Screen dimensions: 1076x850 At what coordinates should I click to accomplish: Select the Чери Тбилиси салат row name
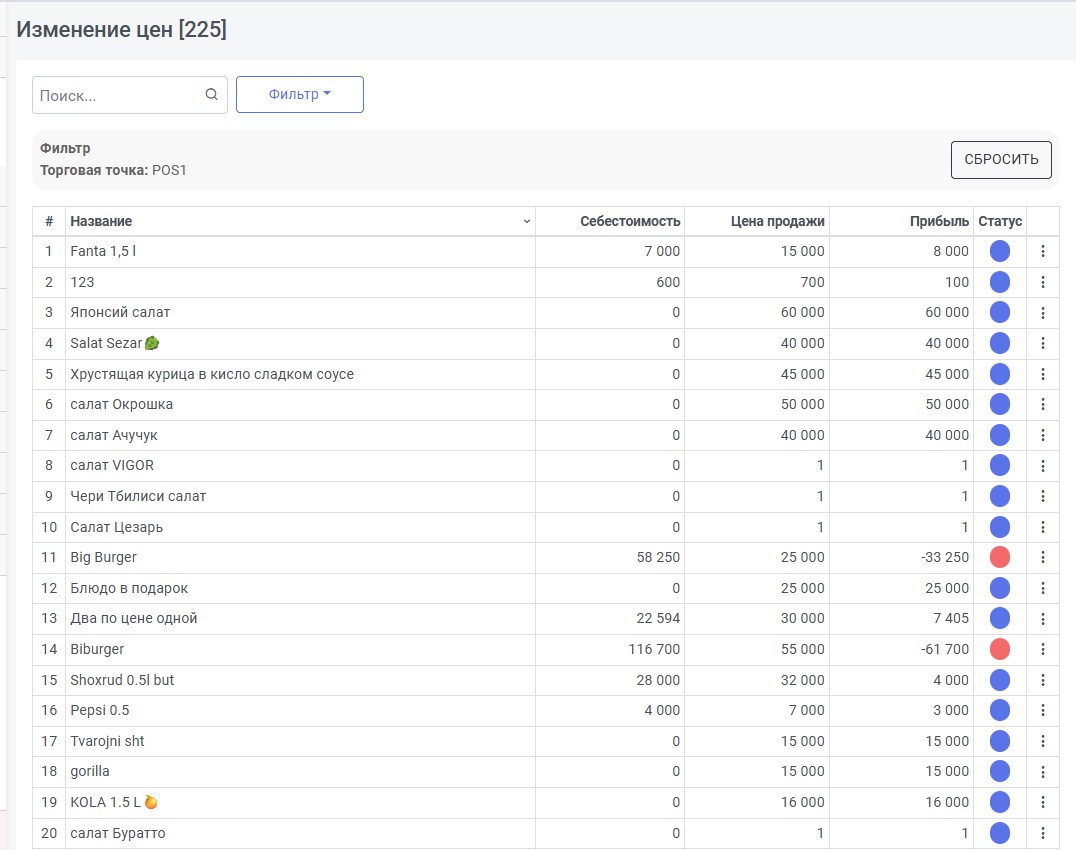tap(138, 496)
